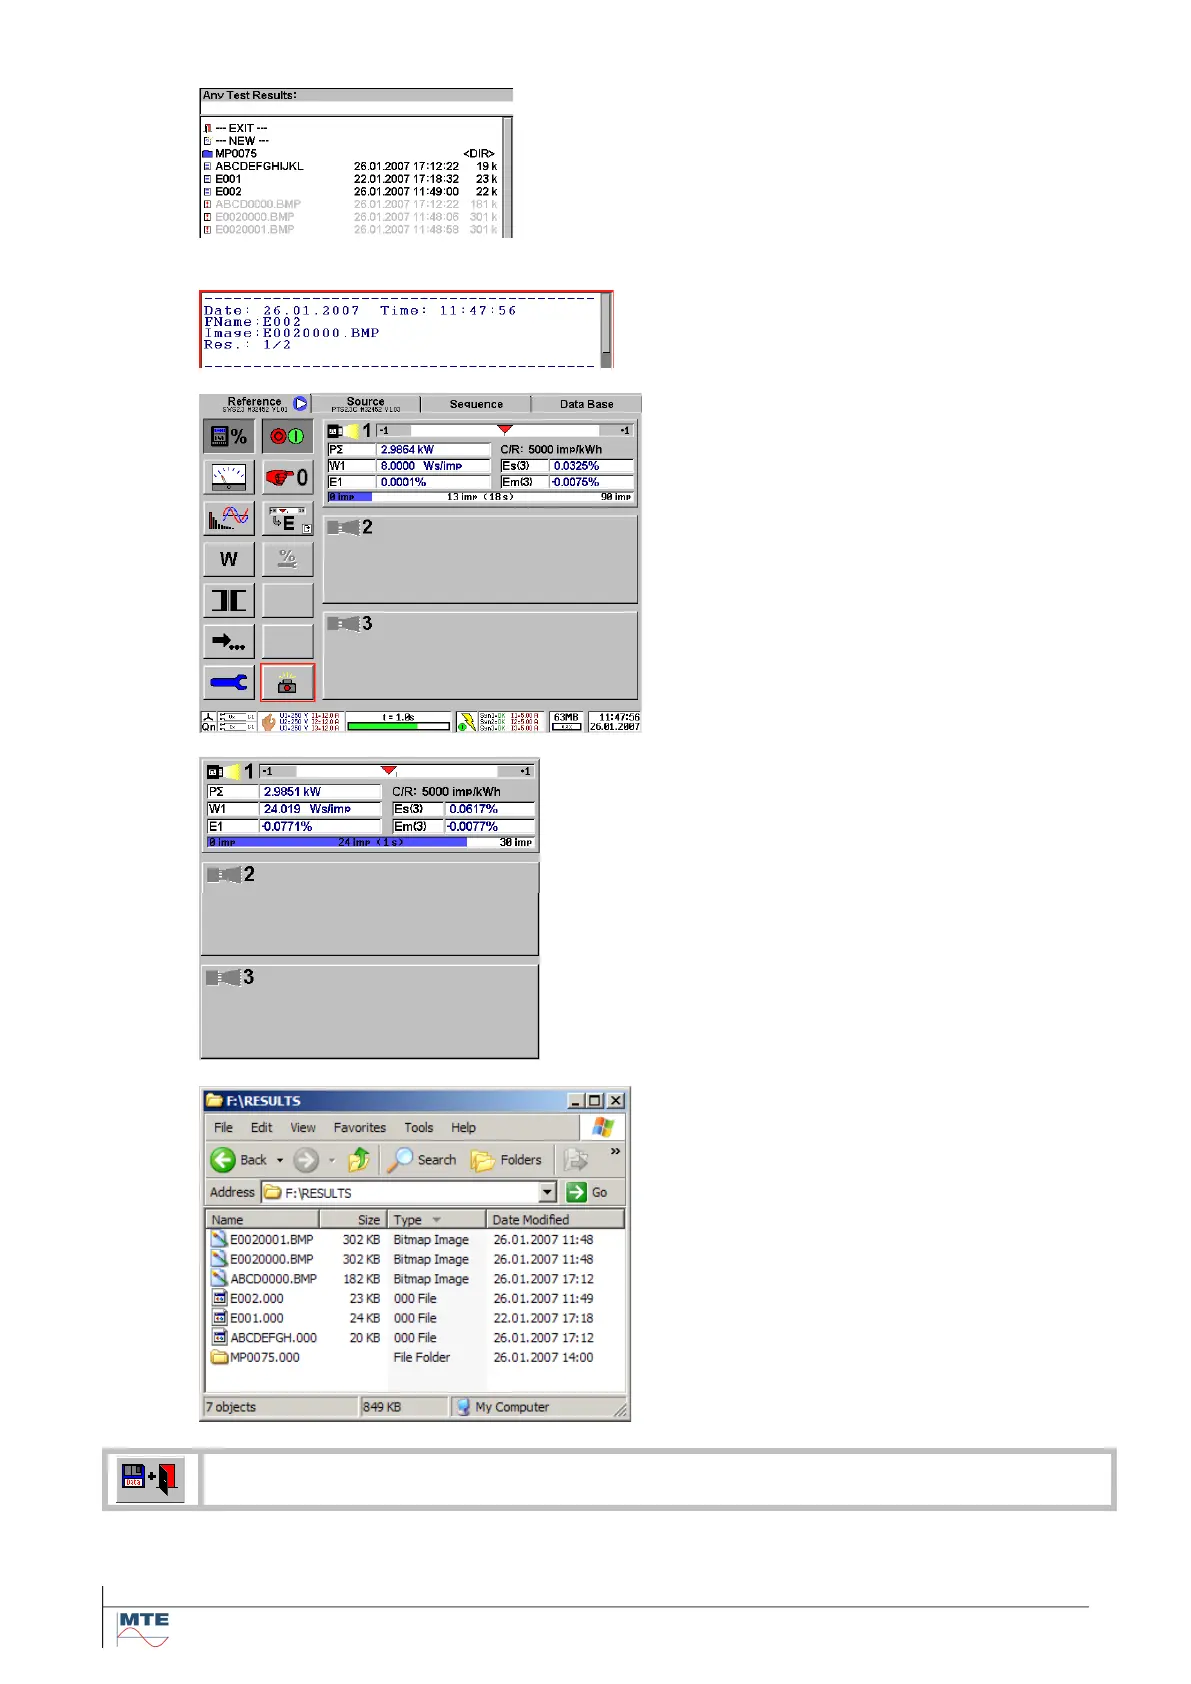This screenshot has height=1684, width=1191.
Task: Click the blue impulse progress bar showing 13 imp
Action: [x=480, y=497]
